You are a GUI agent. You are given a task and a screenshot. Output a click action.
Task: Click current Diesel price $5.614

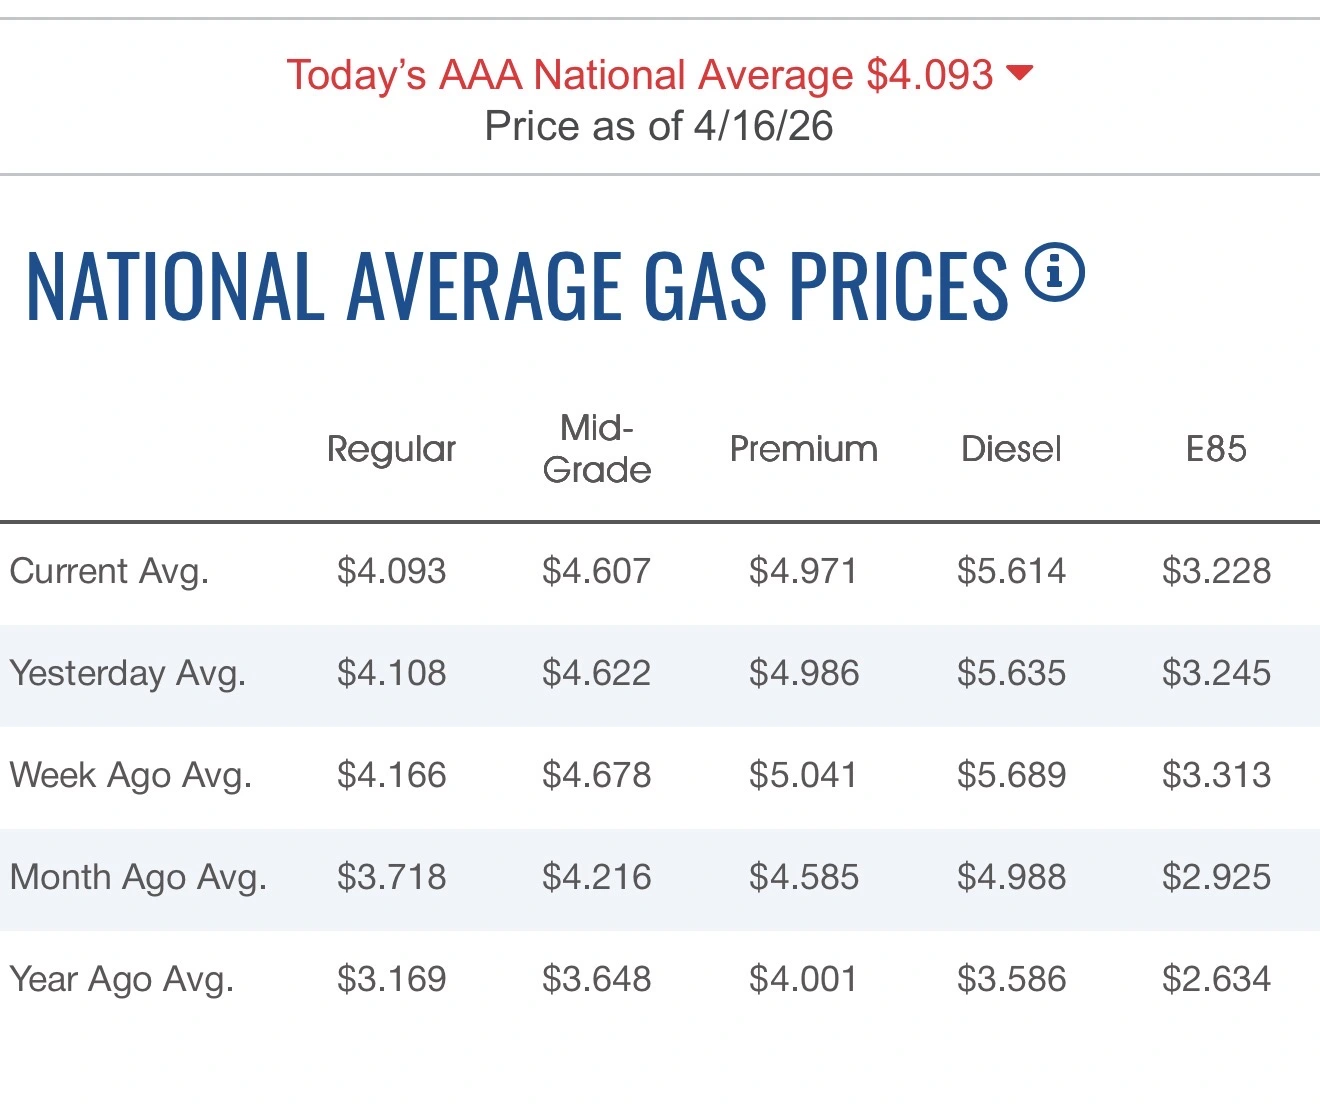click(1011, 571)
